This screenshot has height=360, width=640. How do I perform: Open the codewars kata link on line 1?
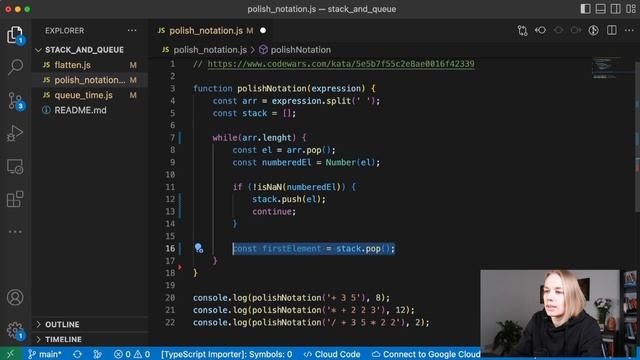pyautogui.click(x=341, y=64)
